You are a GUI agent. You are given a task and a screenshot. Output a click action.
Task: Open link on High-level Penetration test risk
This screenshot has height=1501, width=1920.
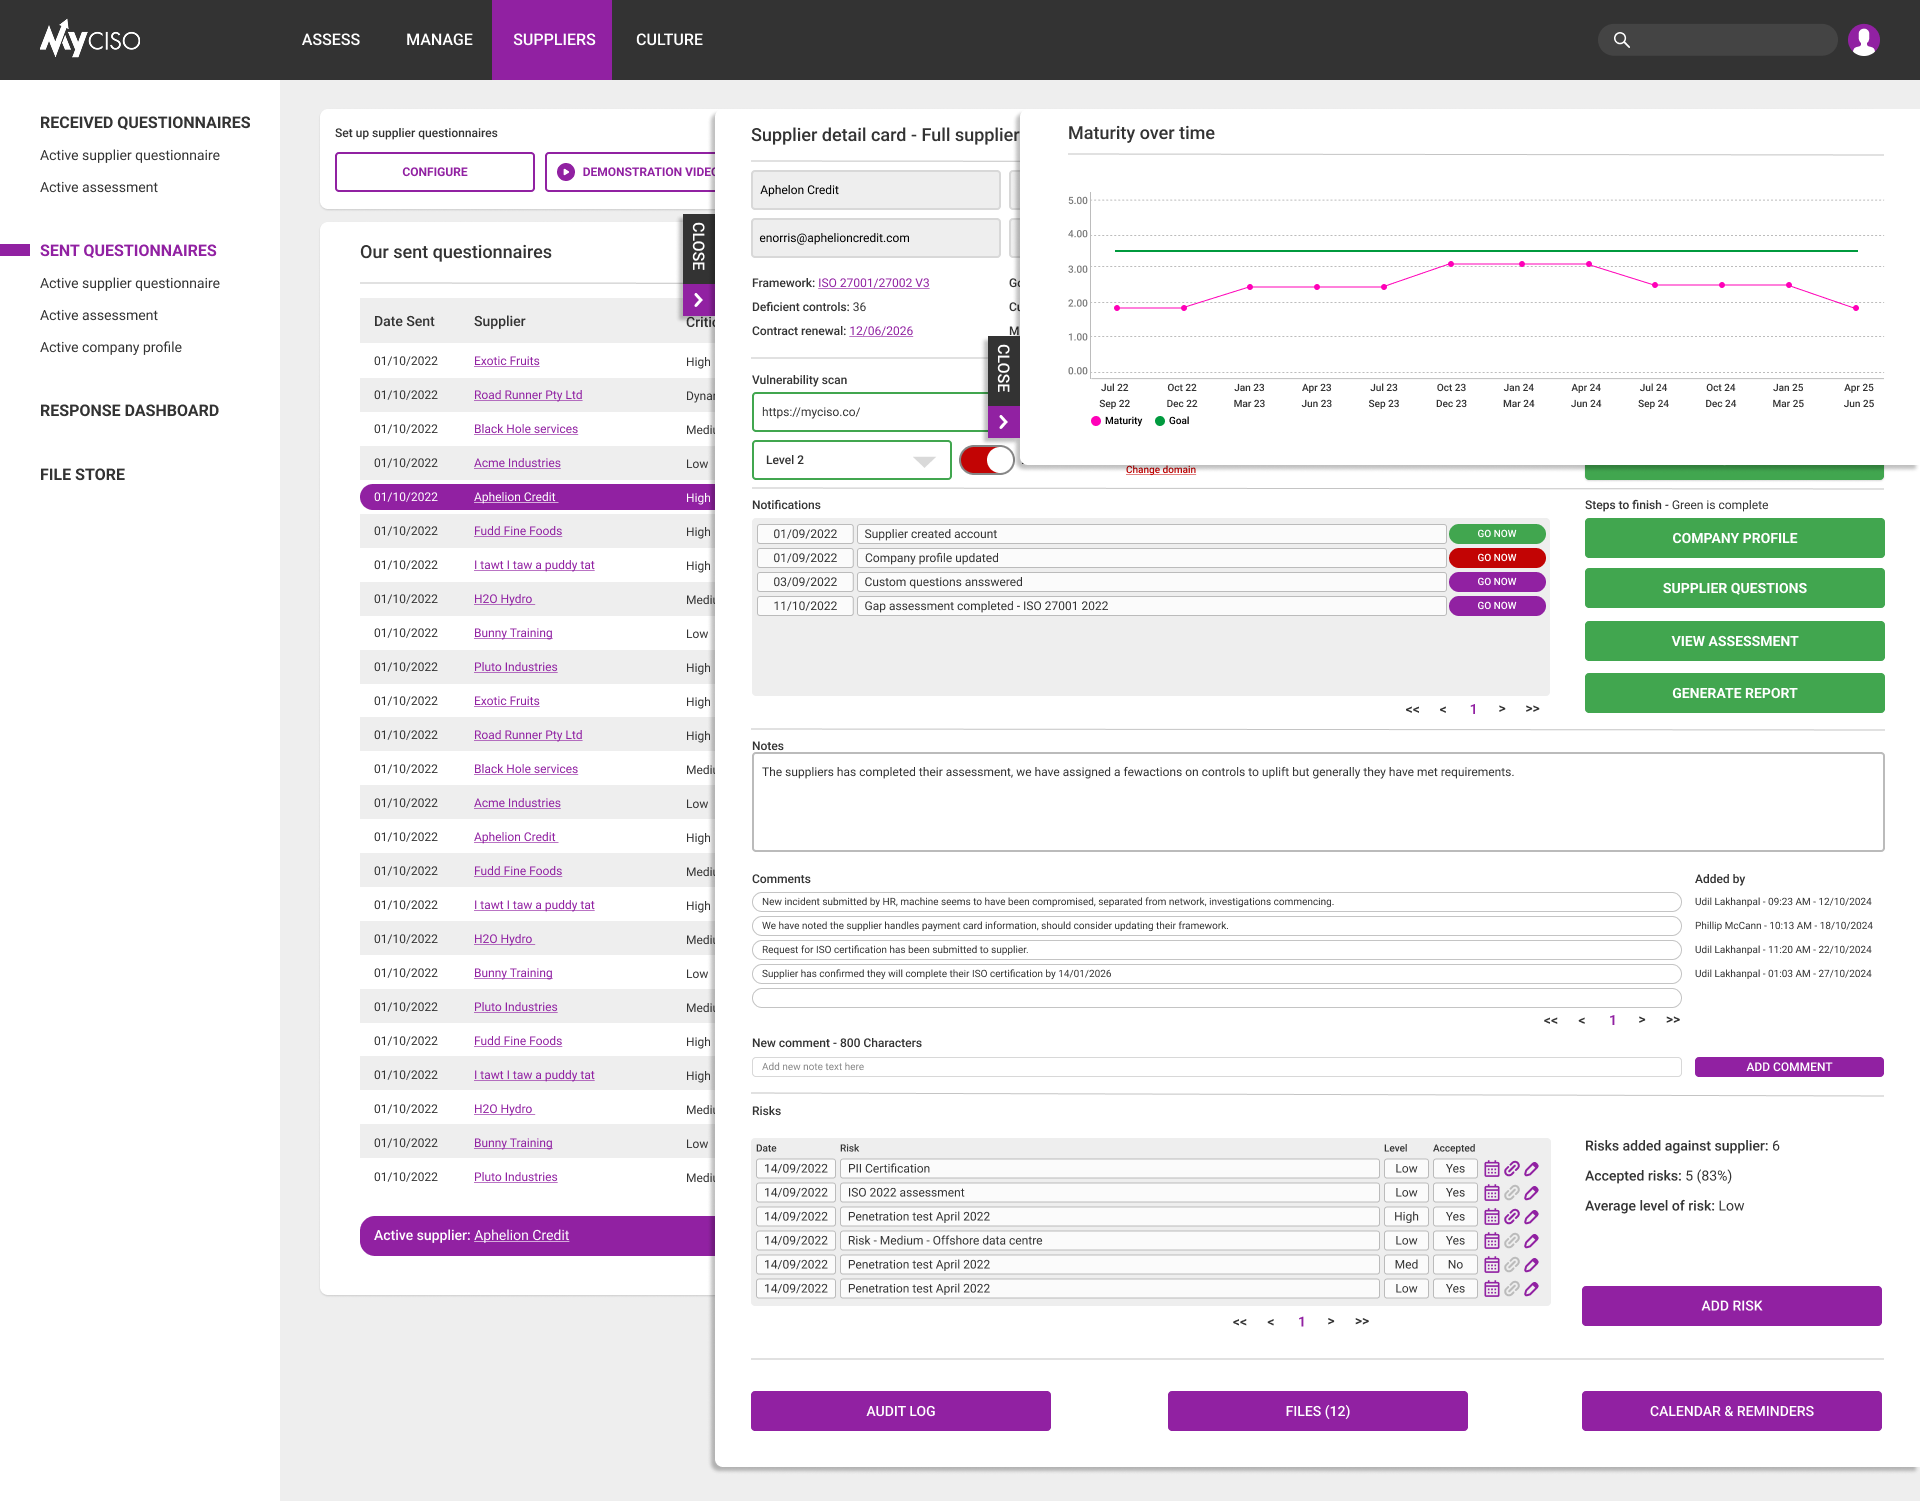pos(1512,1216)
